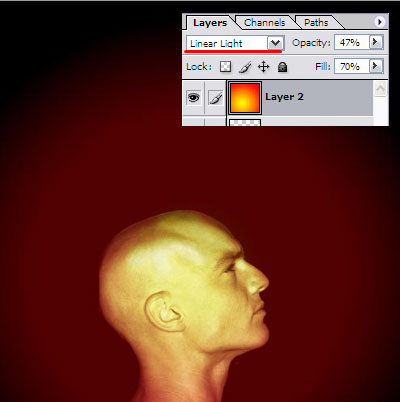
Task: Click the Opacity 47% field
Action: [x=351, y=43]
